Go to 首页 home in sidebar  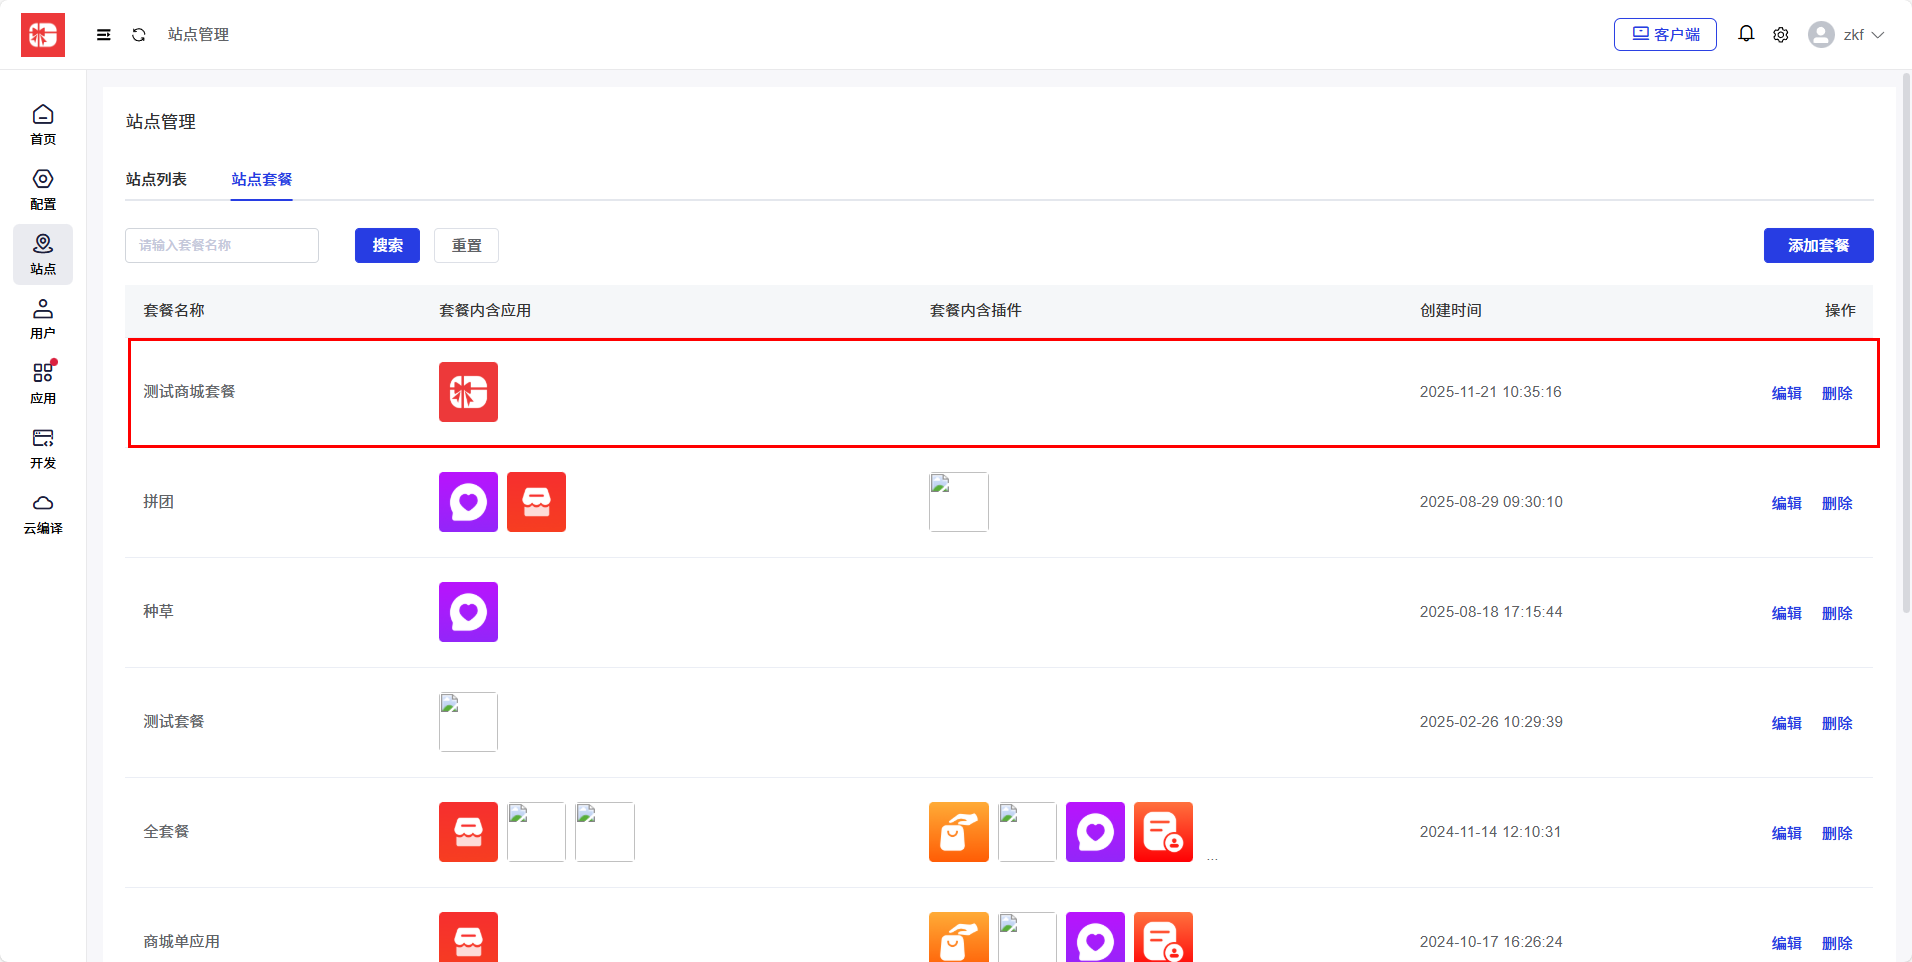(43, 125)
